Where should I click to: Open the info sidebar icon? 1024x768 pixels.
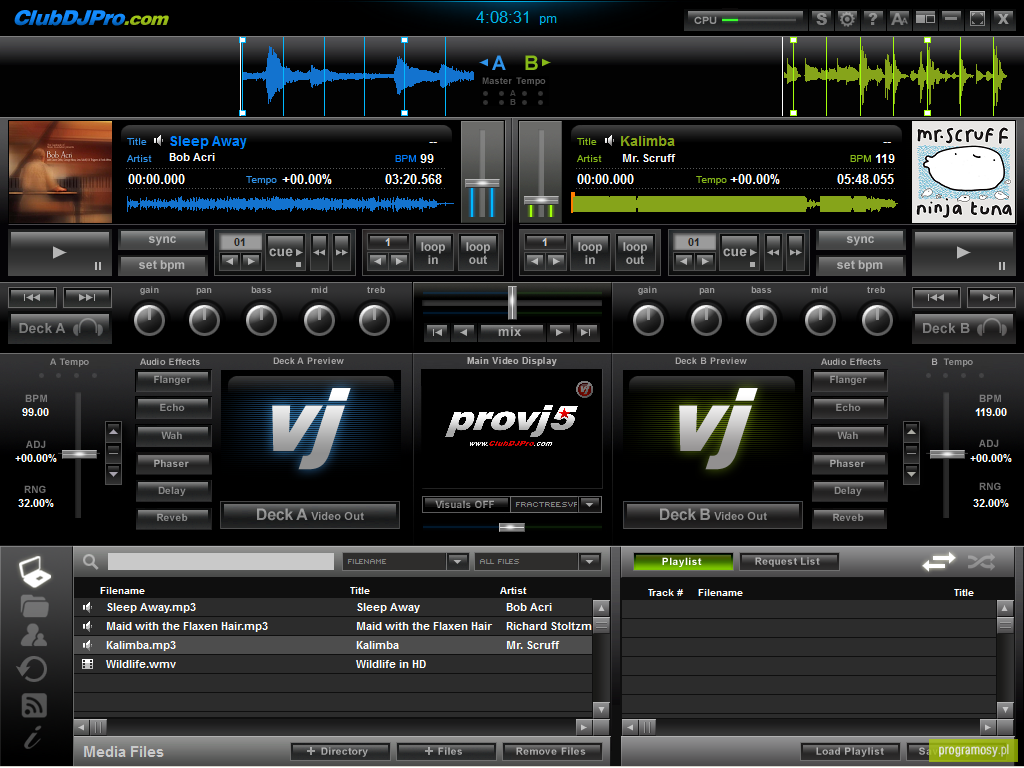point(33,737)
